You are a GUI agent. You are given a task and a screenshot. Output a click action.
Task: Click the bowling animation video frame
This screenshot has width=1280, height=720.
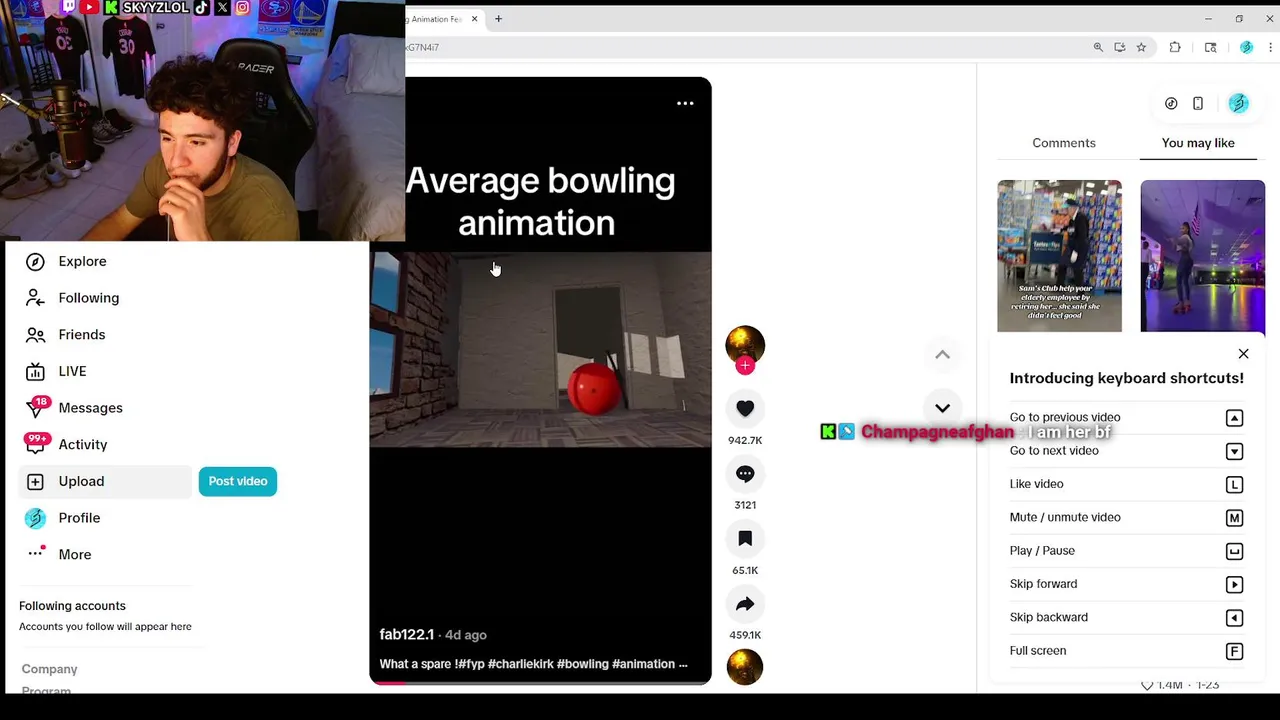[540, 348]
